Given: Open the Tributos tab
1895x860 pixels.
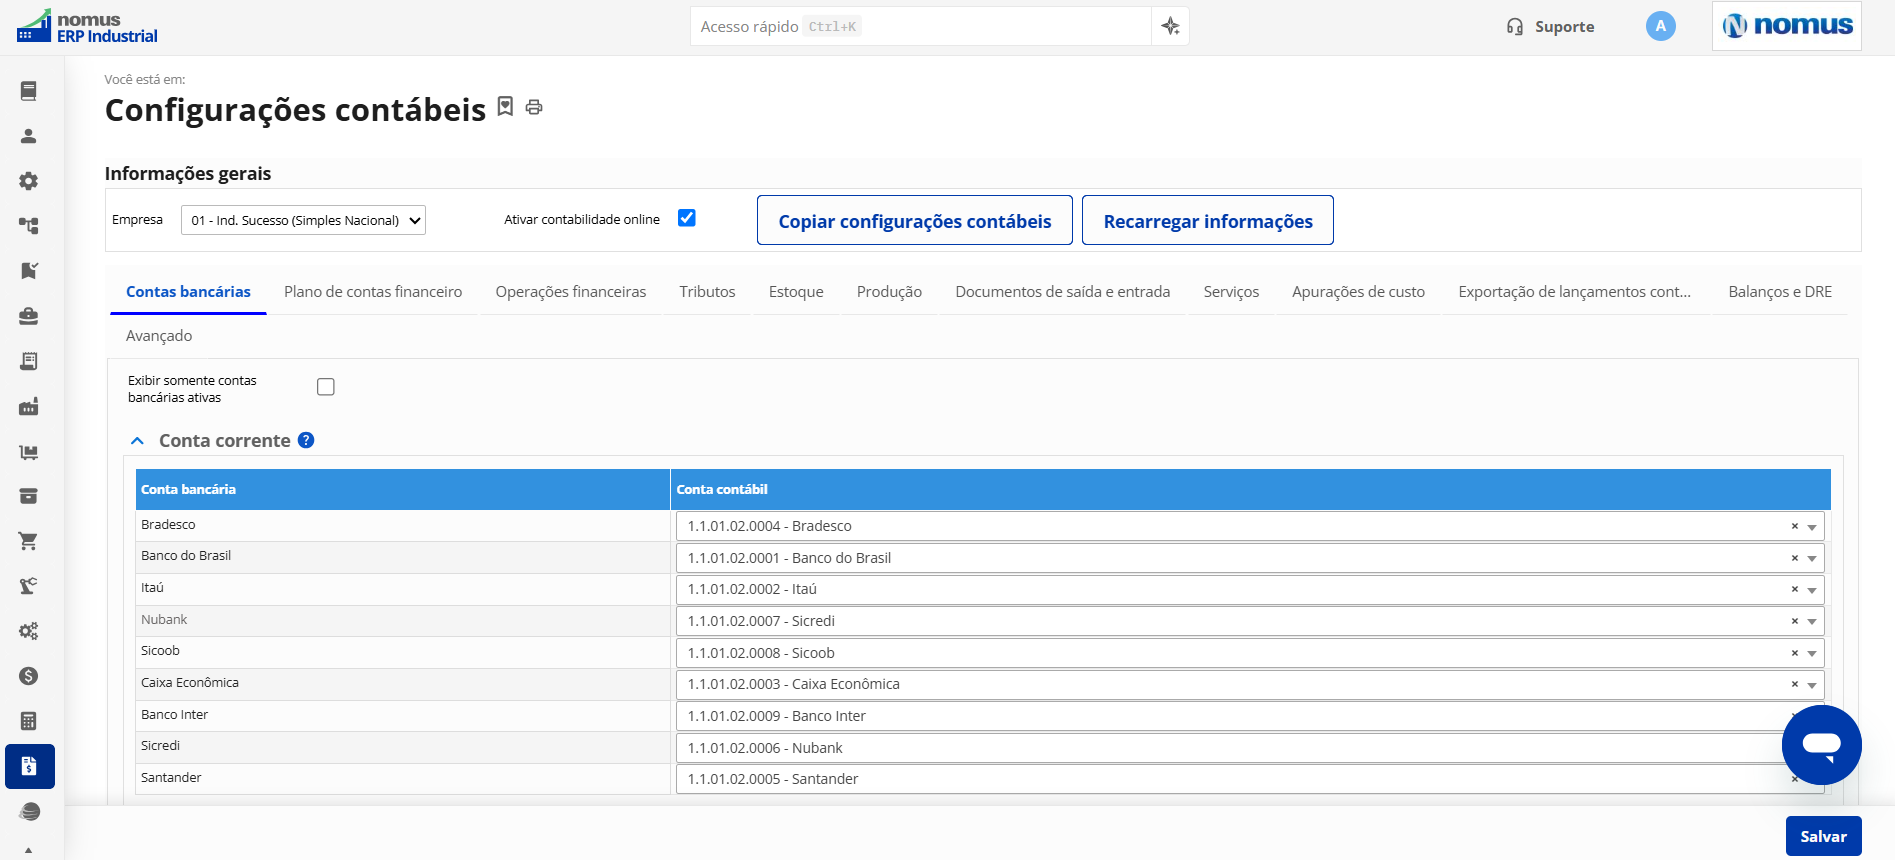Looking at the screenshot, I should (707, 292).
